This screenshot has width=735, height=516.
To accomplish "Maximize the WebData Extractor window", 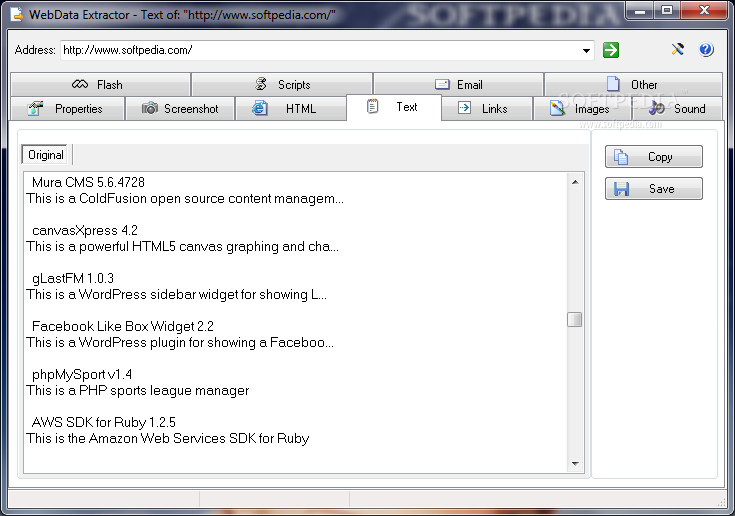I will (x=667, y=10).
